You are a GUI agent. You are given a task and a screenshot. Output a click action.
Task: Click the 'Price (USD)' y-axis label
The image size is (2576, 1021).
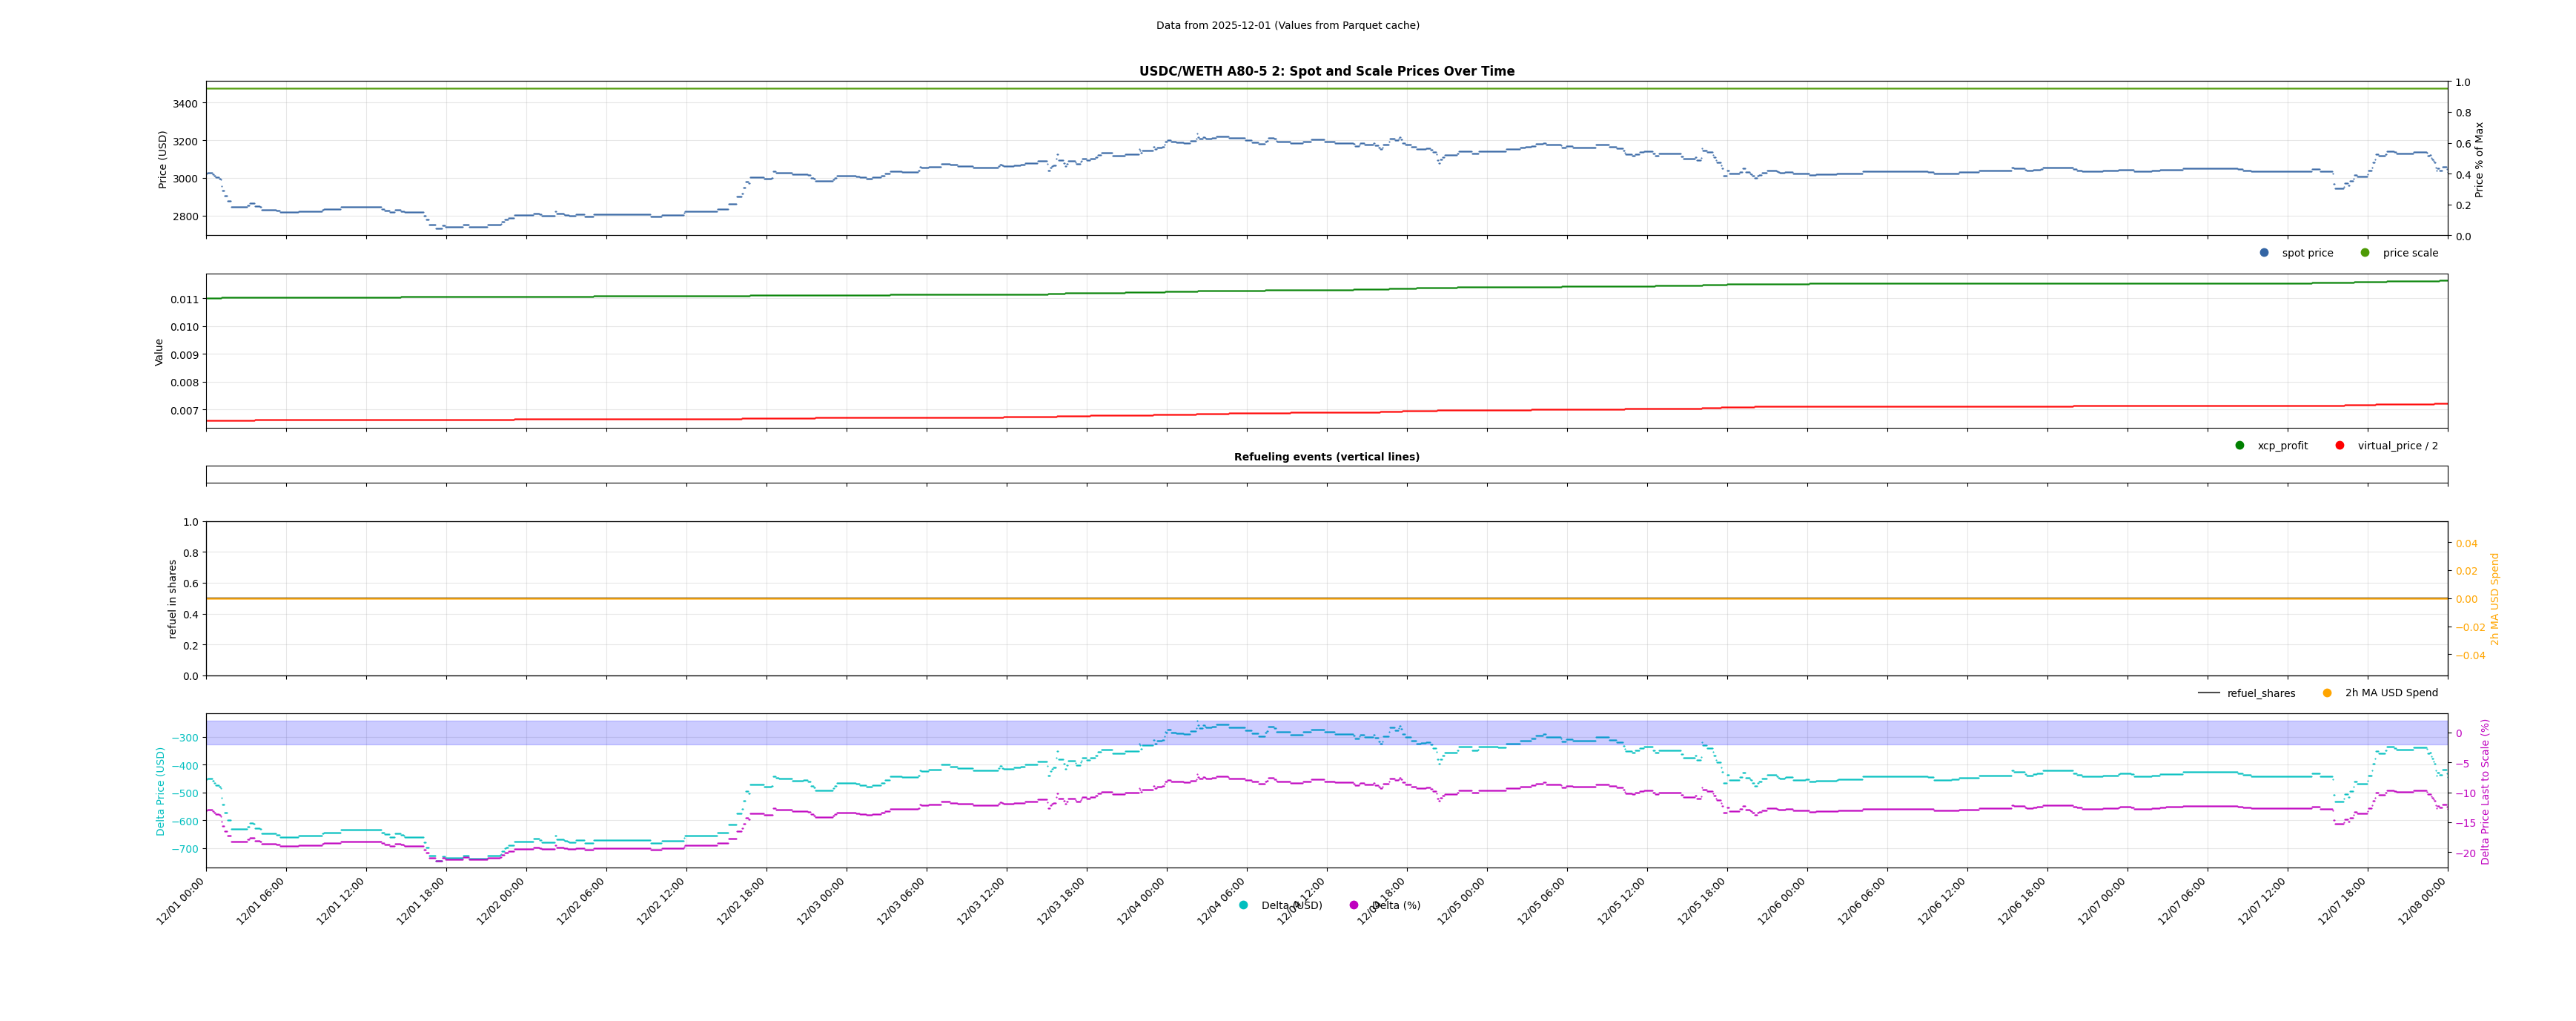163,159
